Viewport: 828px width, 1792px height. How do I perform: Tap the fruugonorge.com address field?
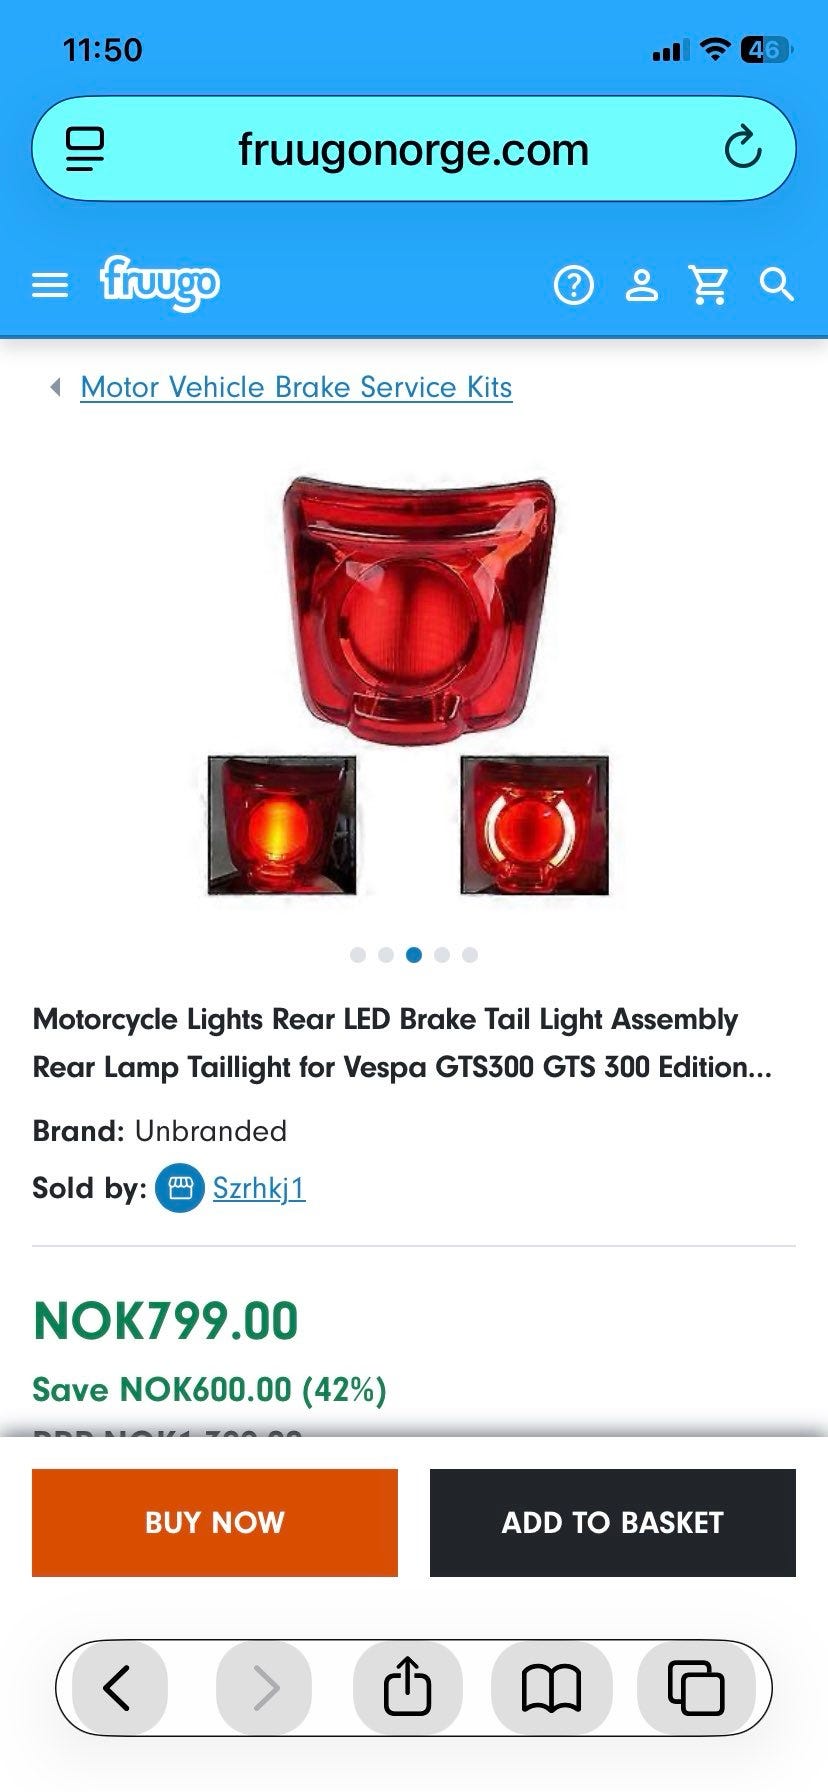[x=414, y=149]
